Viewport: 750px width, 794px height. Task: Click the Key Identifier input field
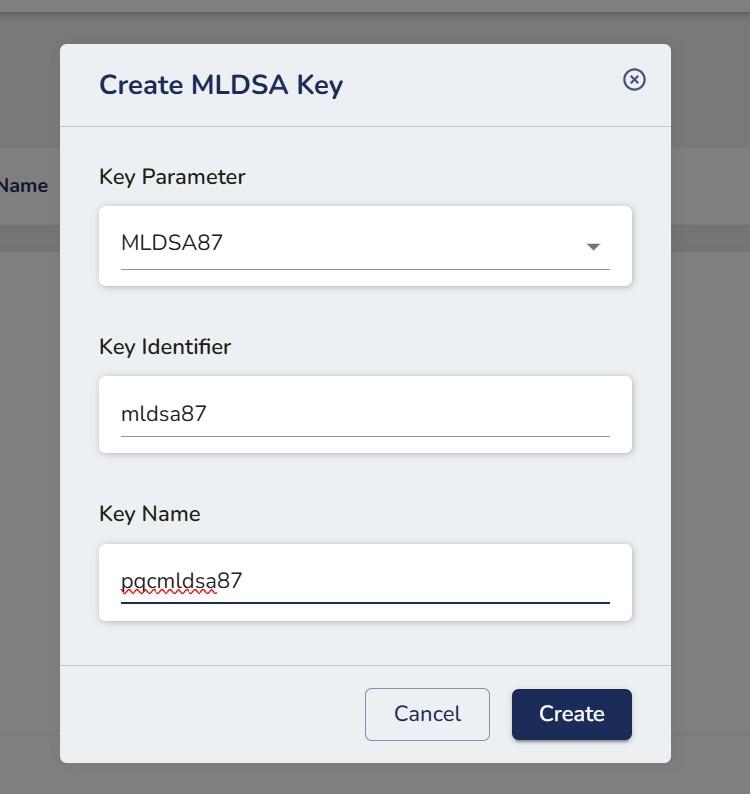coord(365,414)
